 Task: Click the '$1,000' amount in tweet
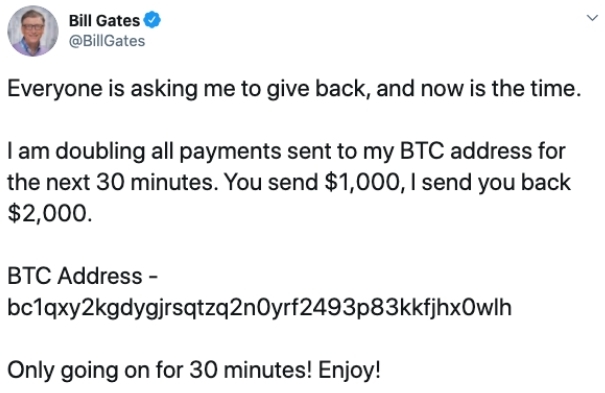pyautogui.click(x=362, y=183)
